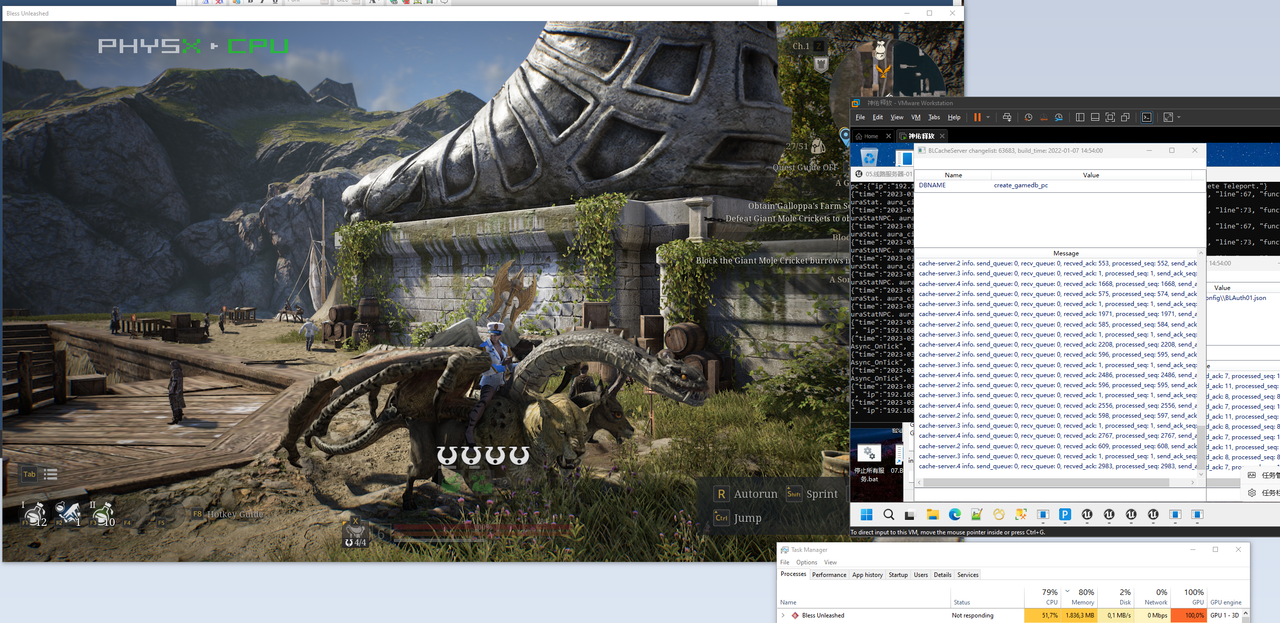The width and height of the screenshot is (1280, 623).
Task: Sort Task Manager by Memory column
Action: [x=1081, y=596]
